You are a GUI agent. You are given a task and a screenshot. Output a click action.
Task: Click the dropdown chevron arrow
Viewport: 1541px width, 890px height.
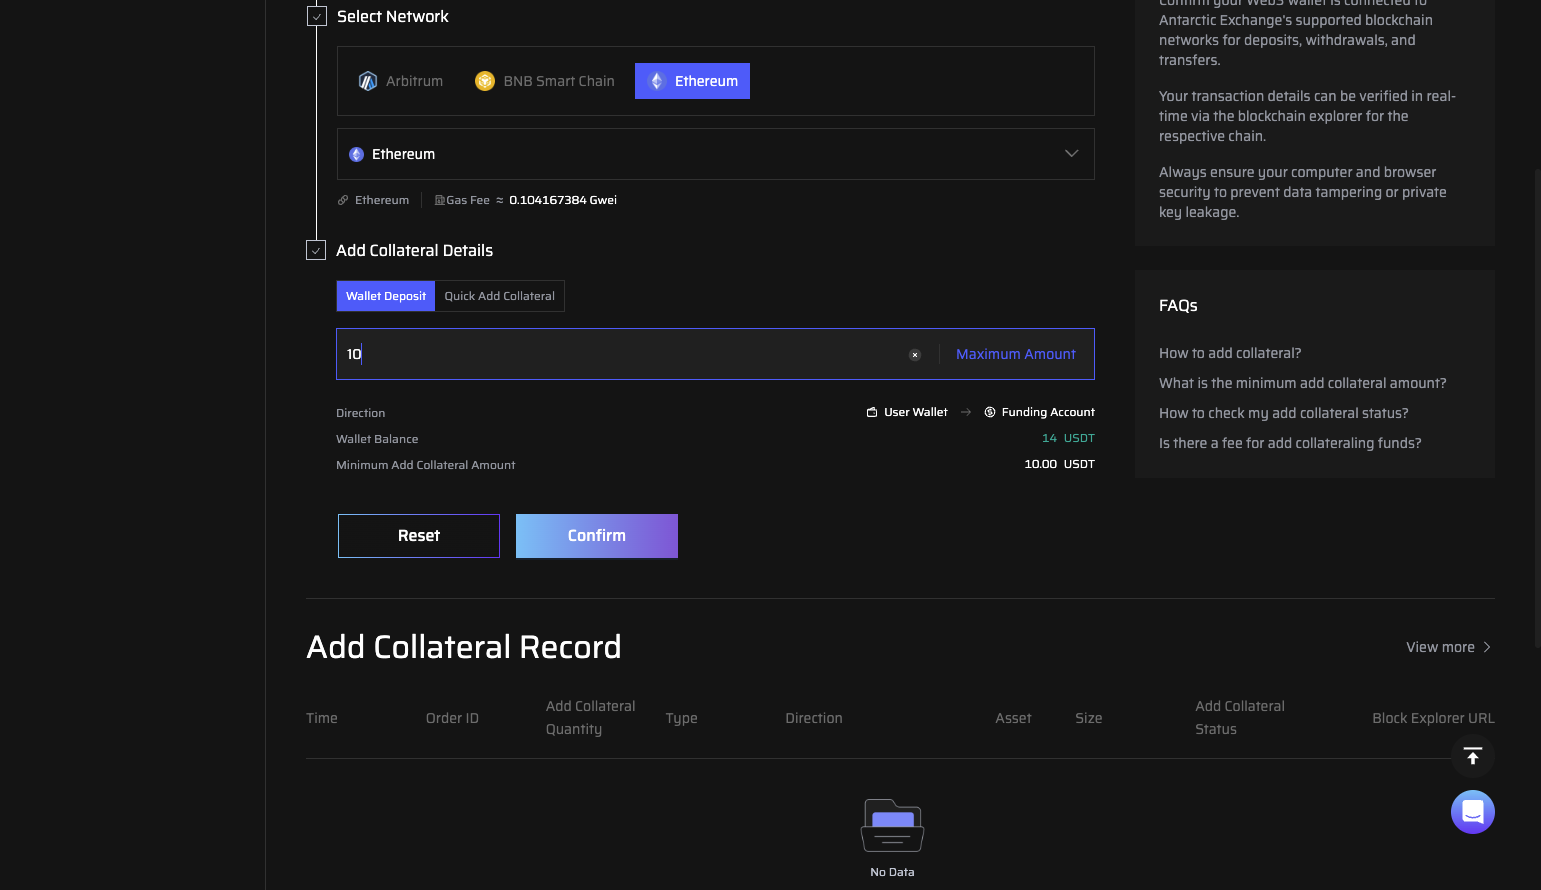pyautogui.click(x=1071, y=154)
